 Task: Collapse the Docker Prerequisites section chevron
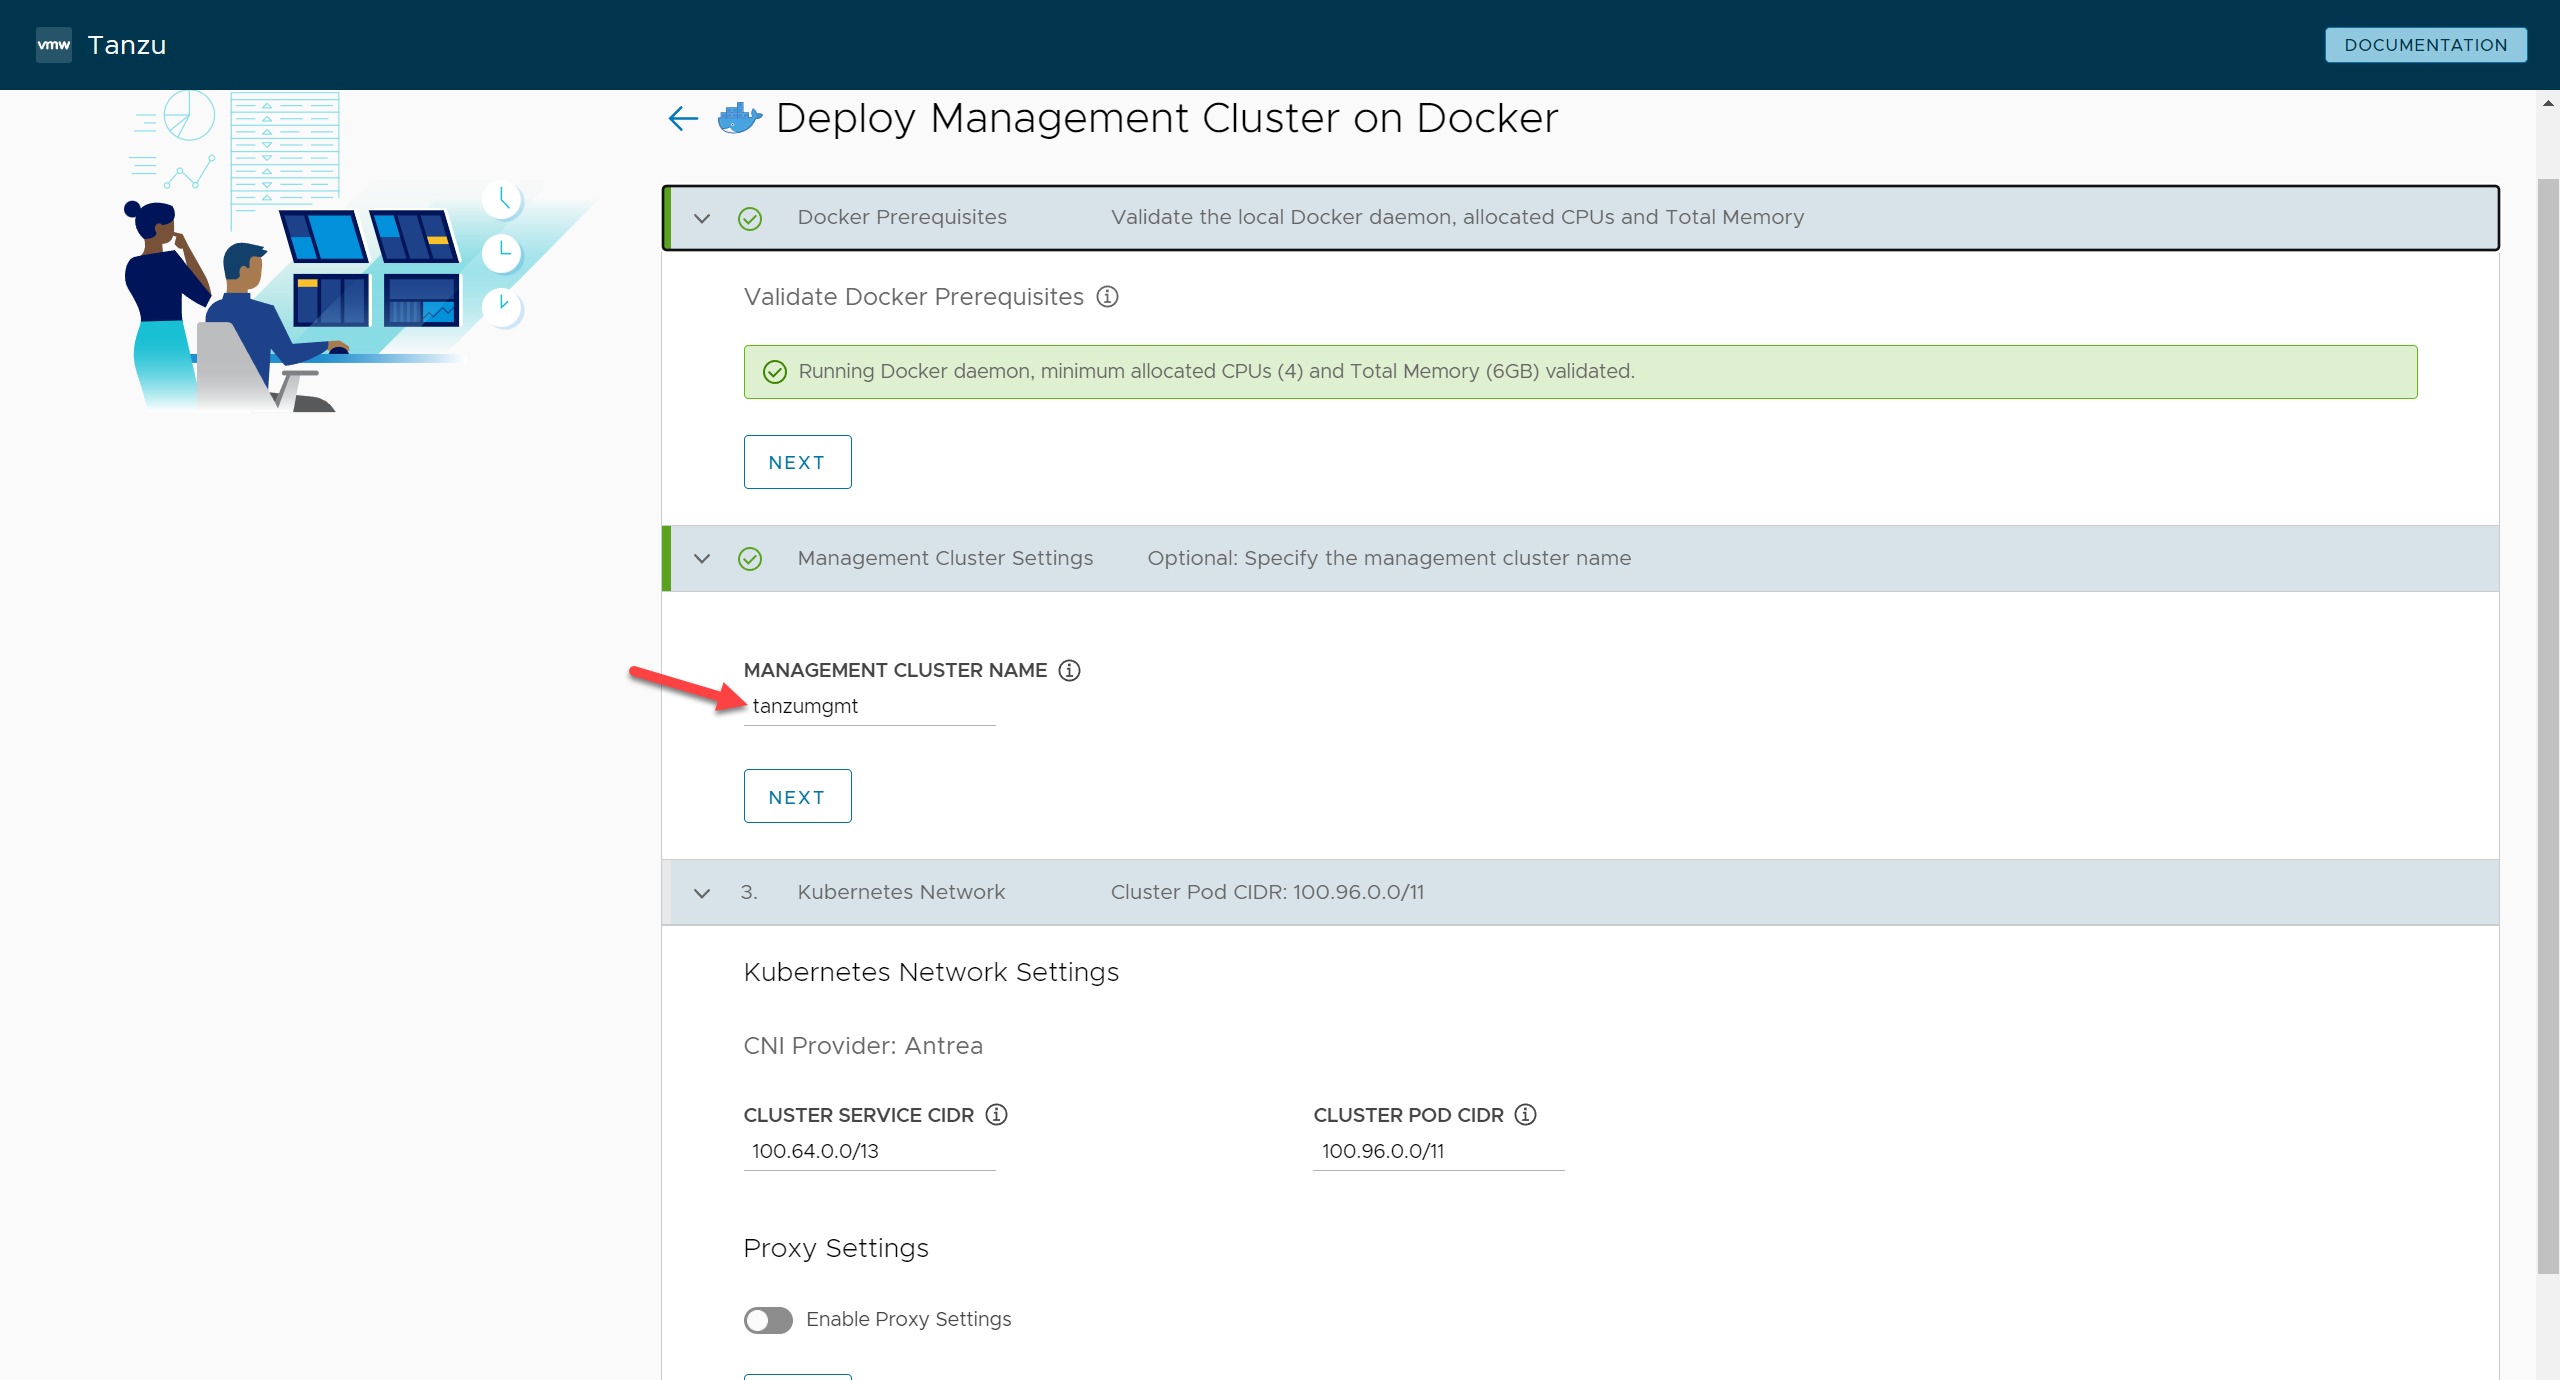pyautogui.click(x=702, y=218)
